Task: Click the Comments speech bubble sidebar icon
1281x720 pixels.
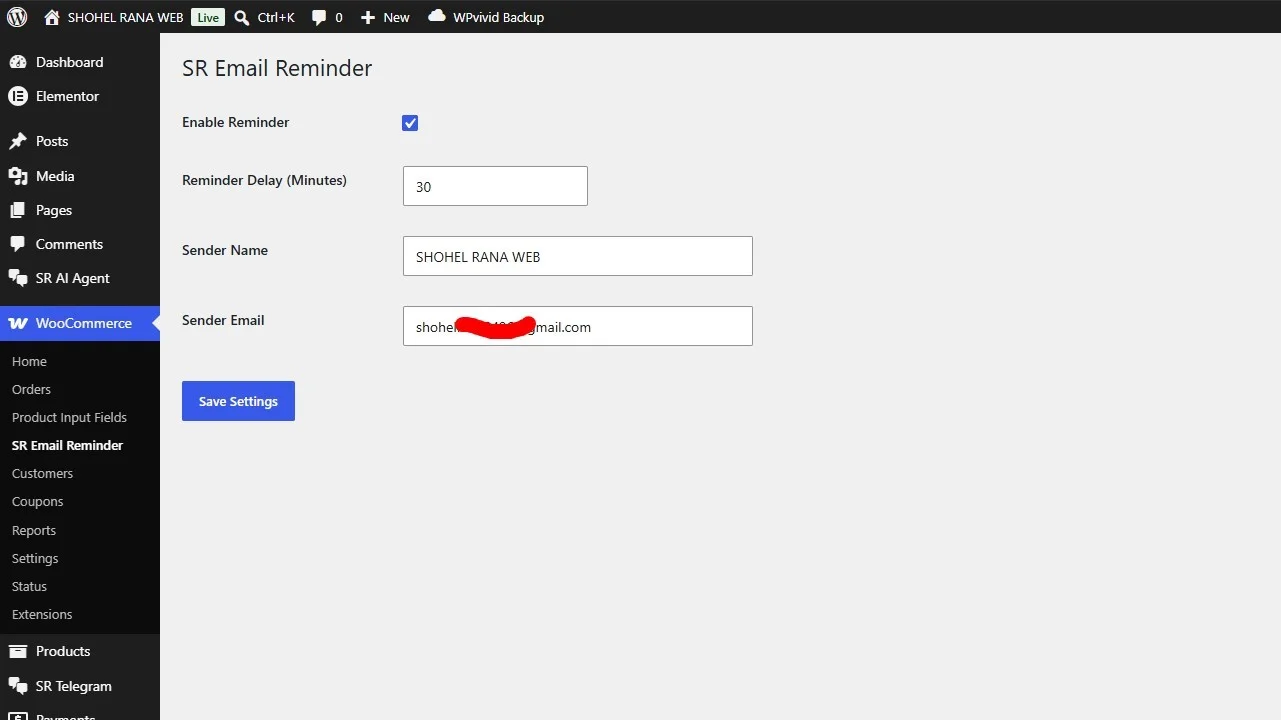Action: tap(17, 244)
